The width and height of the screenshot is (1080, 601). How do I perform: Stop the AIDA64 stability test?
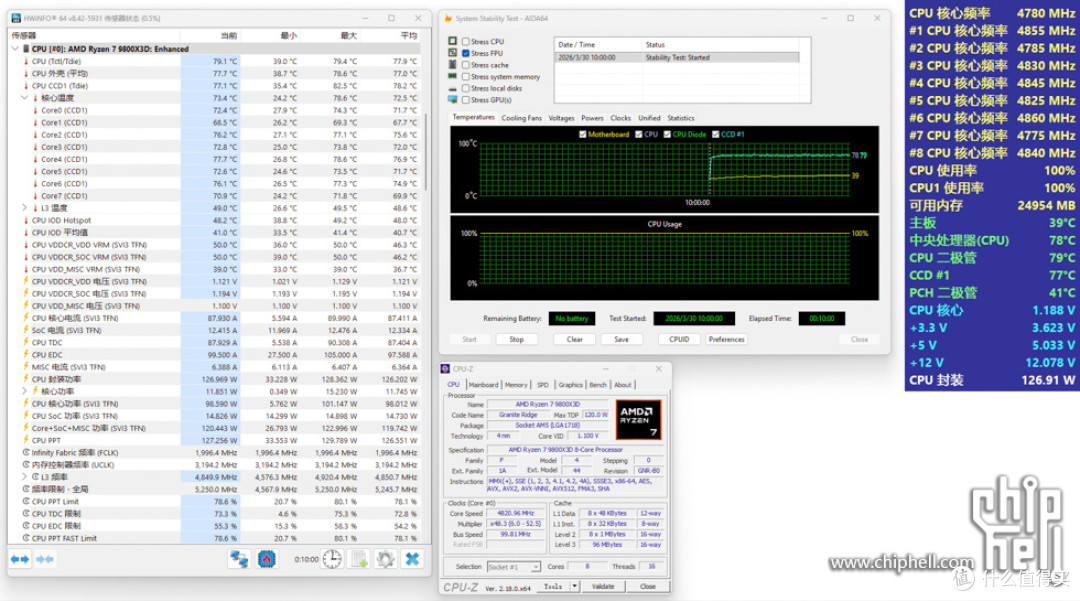pos(517,339)
